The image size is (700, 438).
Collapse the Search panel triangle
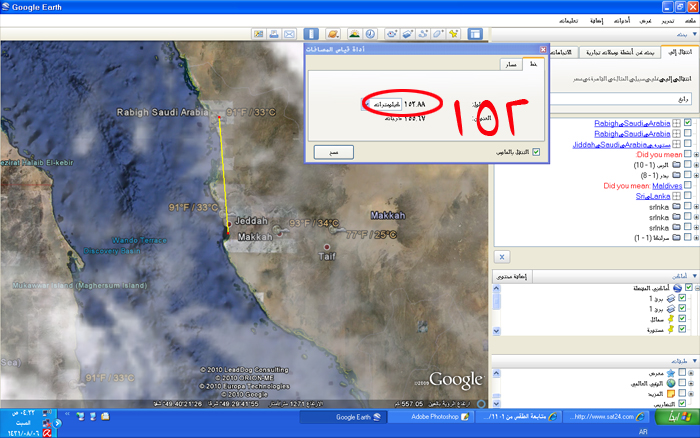(x=695, y=34)
